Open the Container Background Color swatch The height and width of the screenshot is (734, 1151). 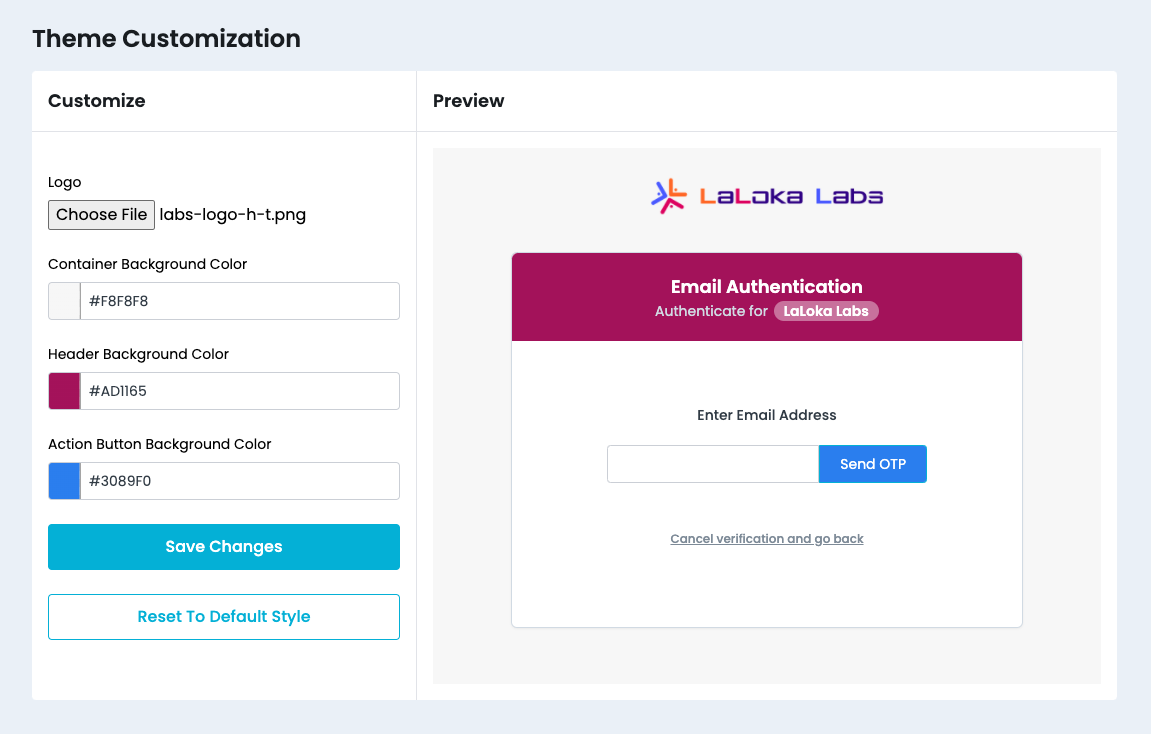(64, 301)
